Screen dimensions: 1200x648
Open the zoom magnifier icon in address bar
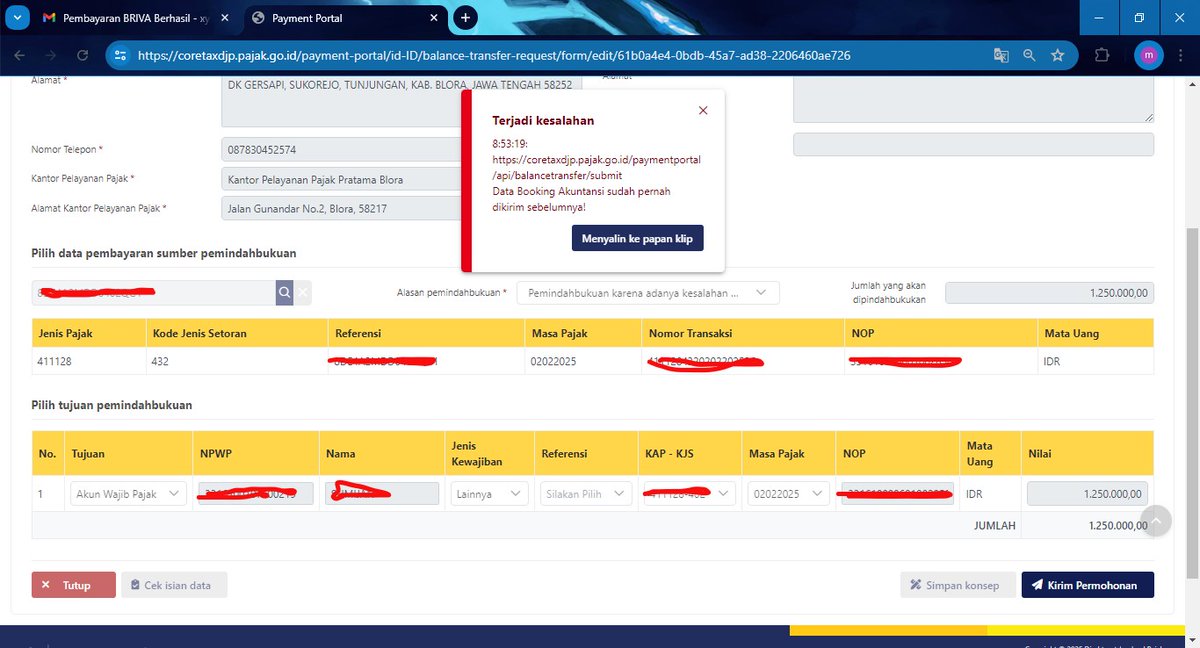(1029, 56)
